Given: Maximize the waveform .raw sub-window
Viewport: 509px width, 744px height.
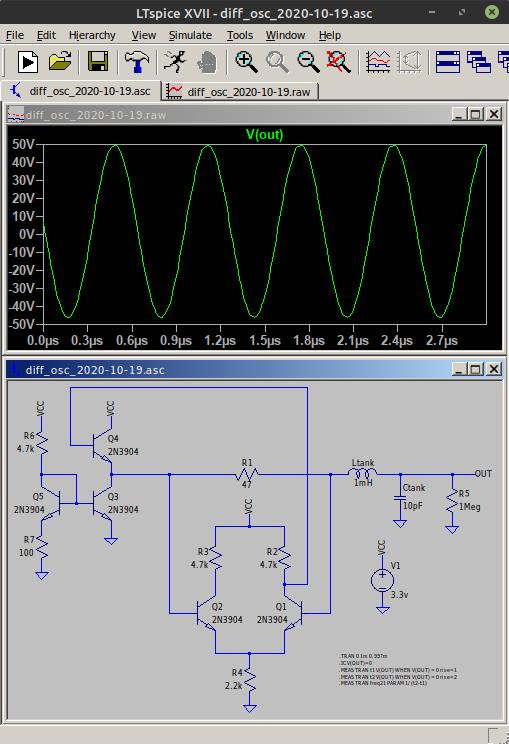Looking at the screenshot, I should [475, 114].
